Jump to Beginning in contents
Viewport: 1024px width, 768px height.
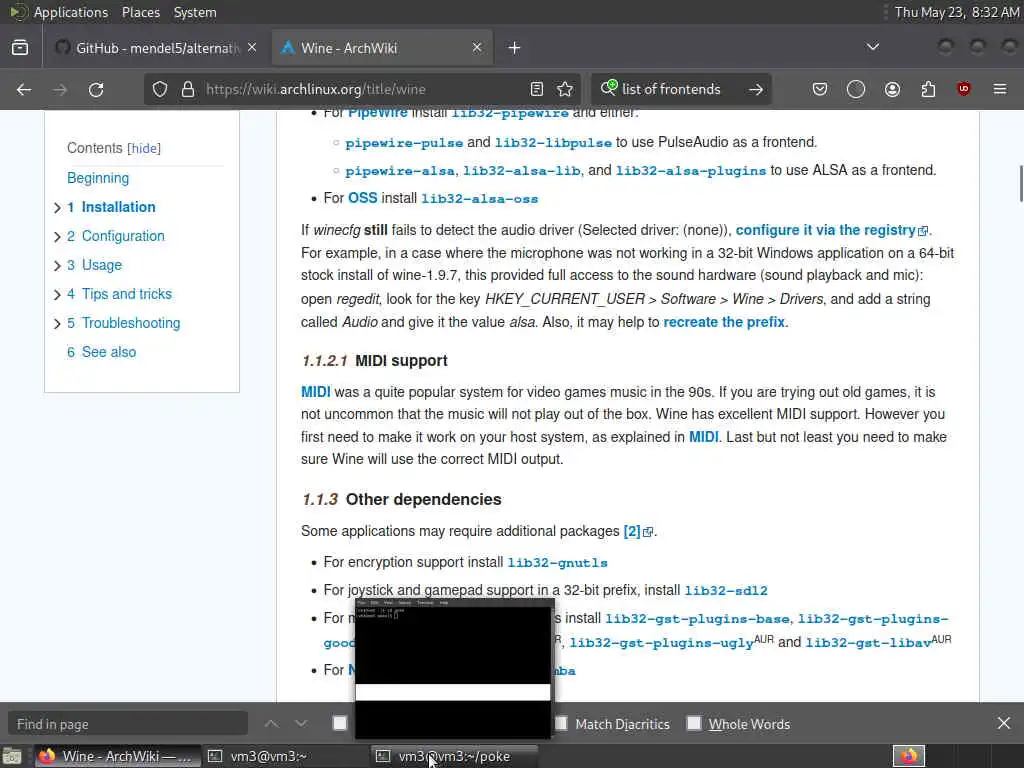[98, 178]
